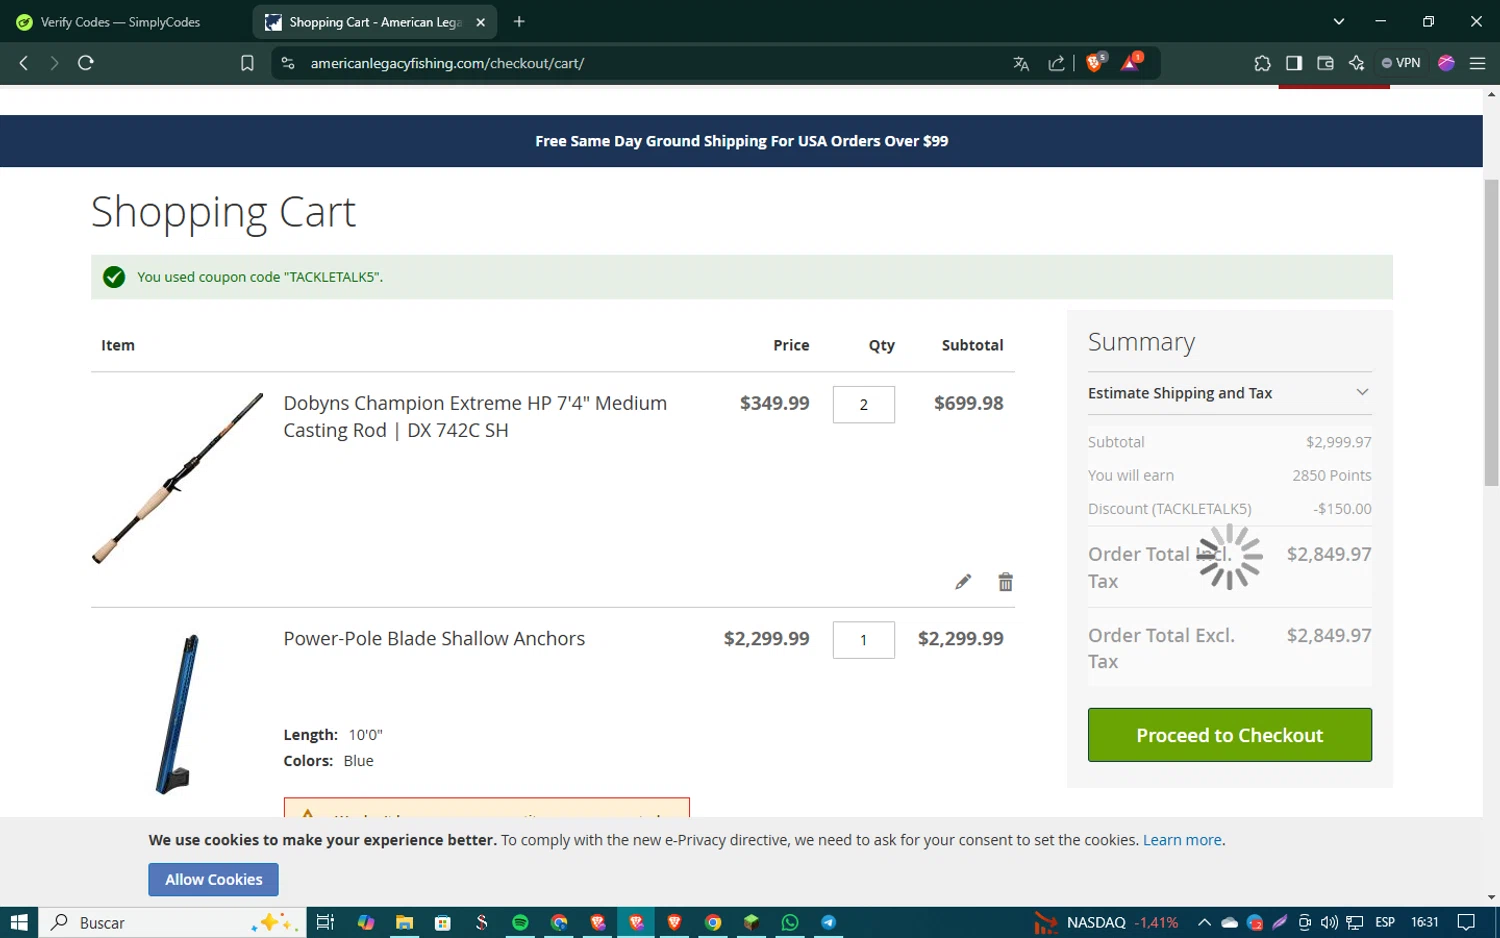Image resolution: width=1500 pixels, height=938 pixels.
Task: Add a new browser tab
Action: coord(519,21)
